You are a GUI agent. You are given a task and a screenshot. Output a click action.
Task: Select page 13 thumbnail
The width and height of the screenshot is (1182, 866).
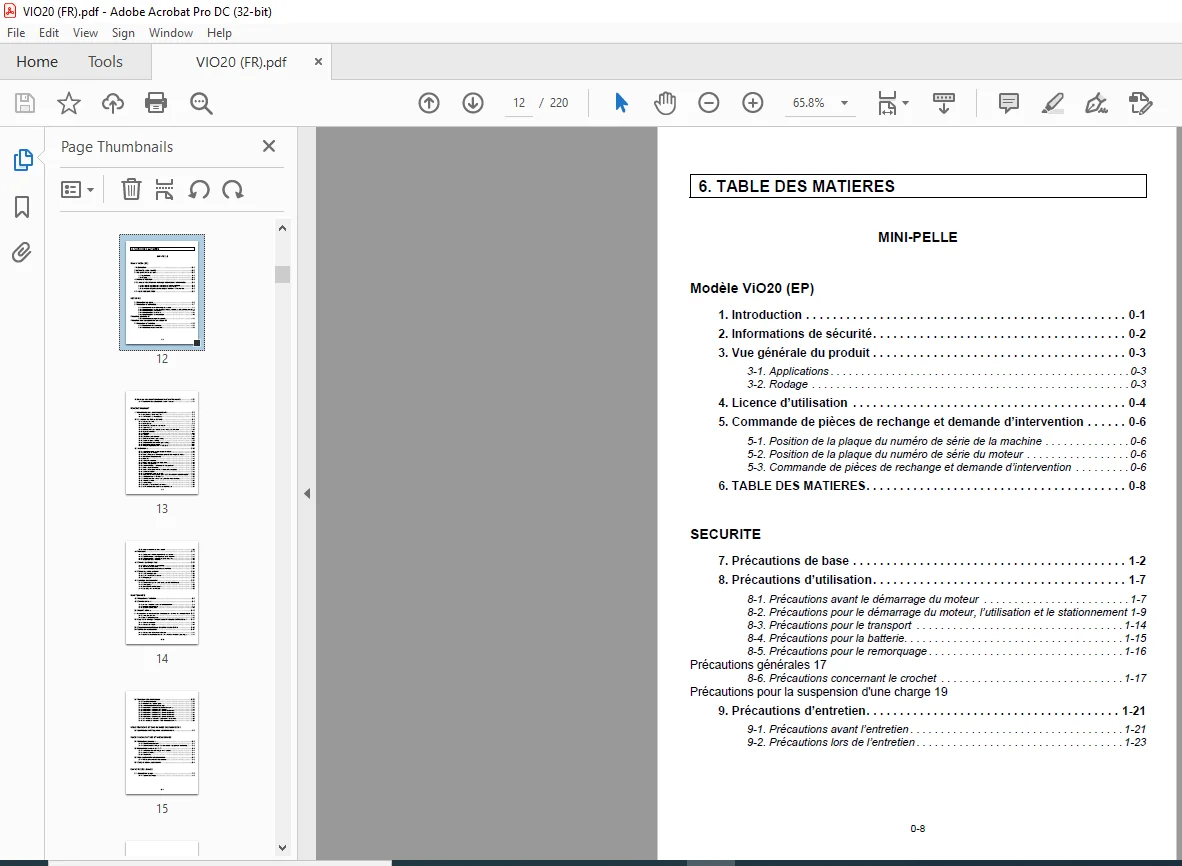162,443
